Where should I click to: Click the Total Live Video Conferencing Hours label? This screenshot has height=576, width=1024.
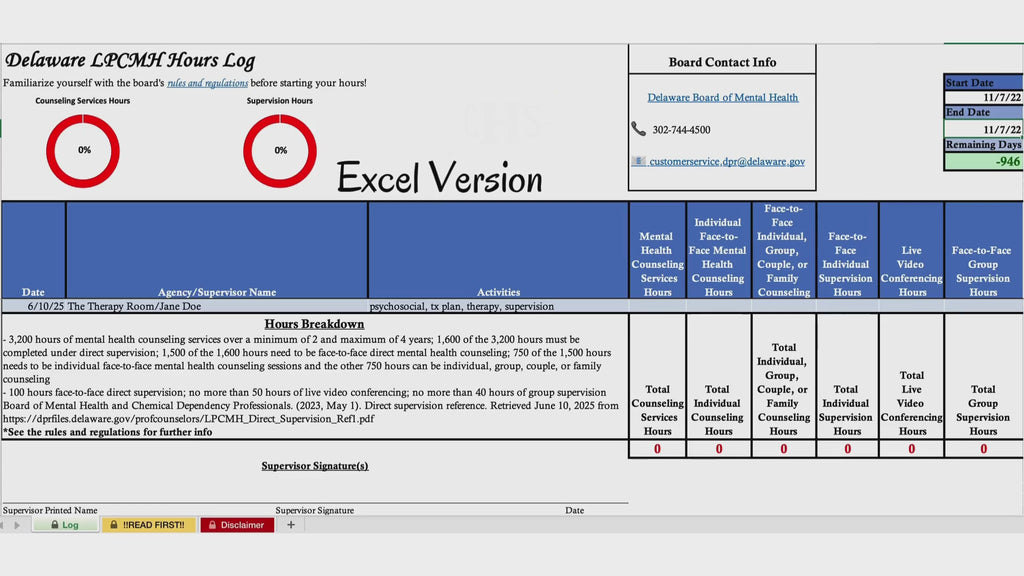pos(912,403)
